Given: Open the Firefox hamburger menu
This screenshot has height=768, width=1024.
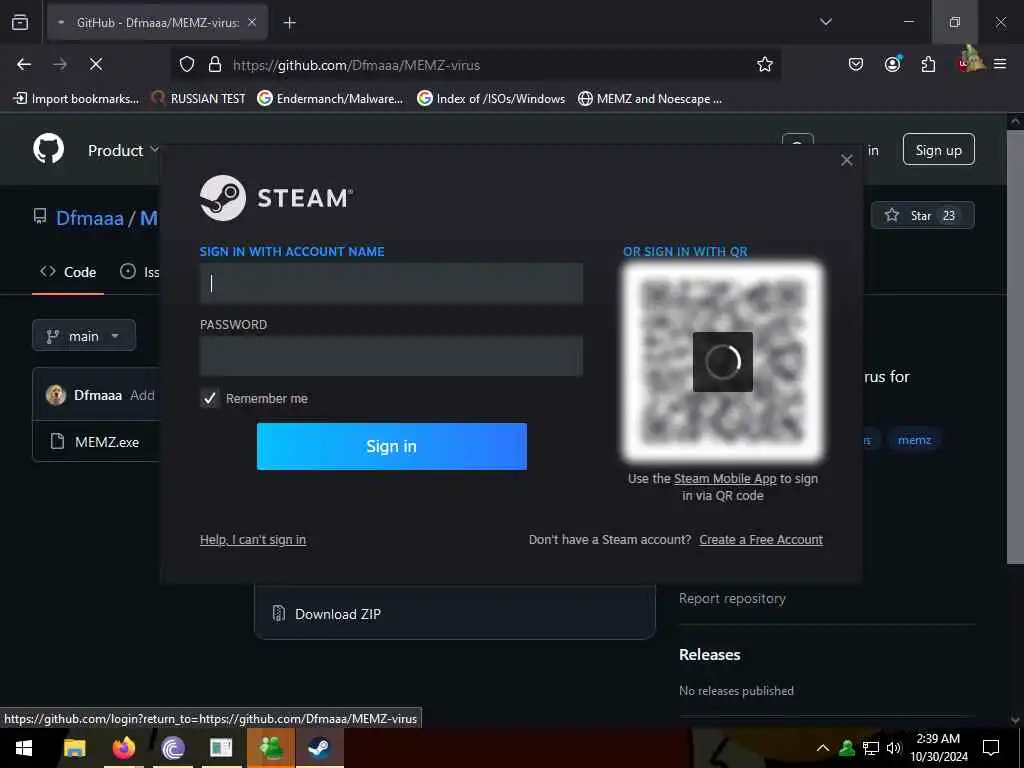Looking at the screenshot, I should coord(1000,64).
